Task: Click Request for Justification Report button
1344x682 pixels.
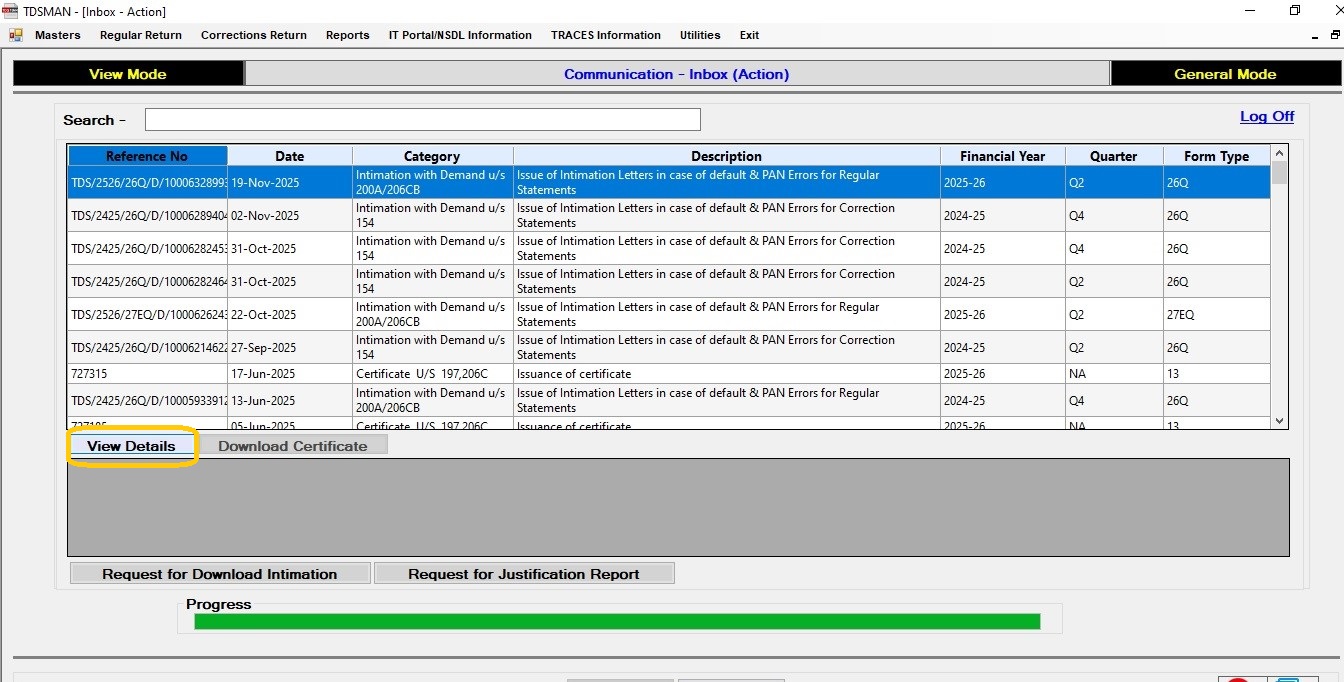Action: (524, 574)
